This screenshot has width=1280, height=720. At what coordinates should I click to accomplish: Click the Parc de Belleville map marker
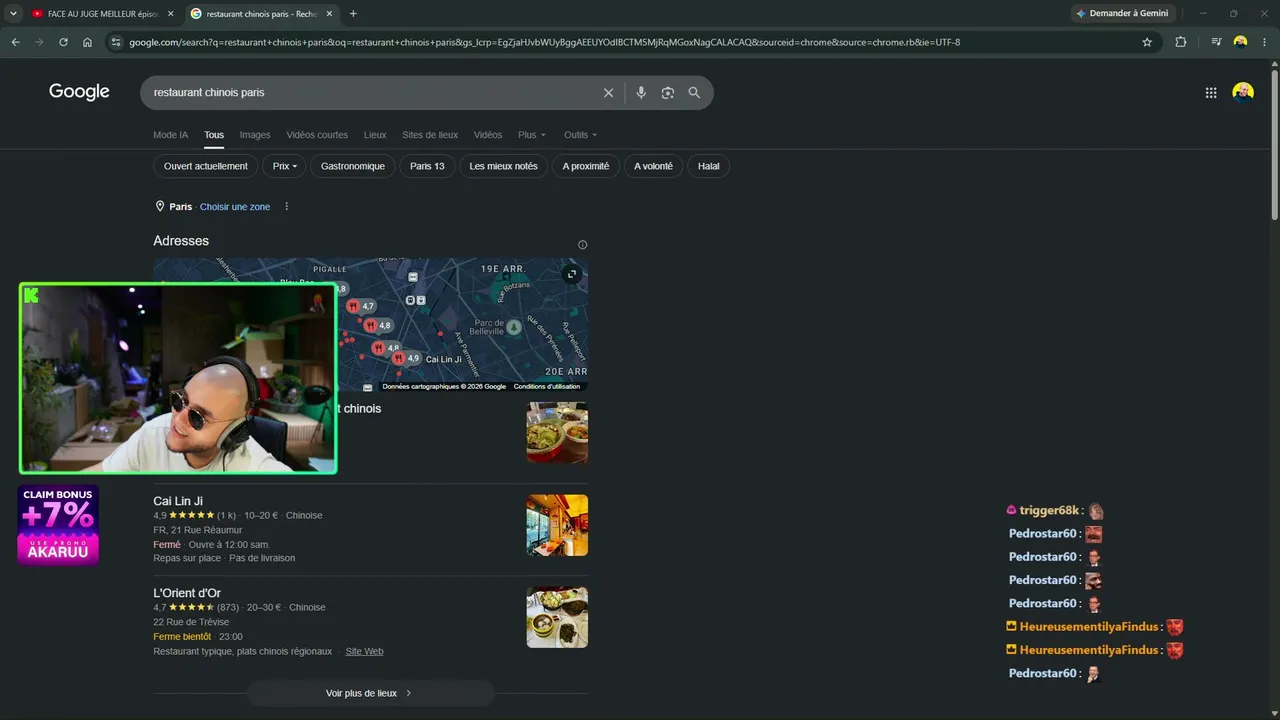tap(513, 327)
